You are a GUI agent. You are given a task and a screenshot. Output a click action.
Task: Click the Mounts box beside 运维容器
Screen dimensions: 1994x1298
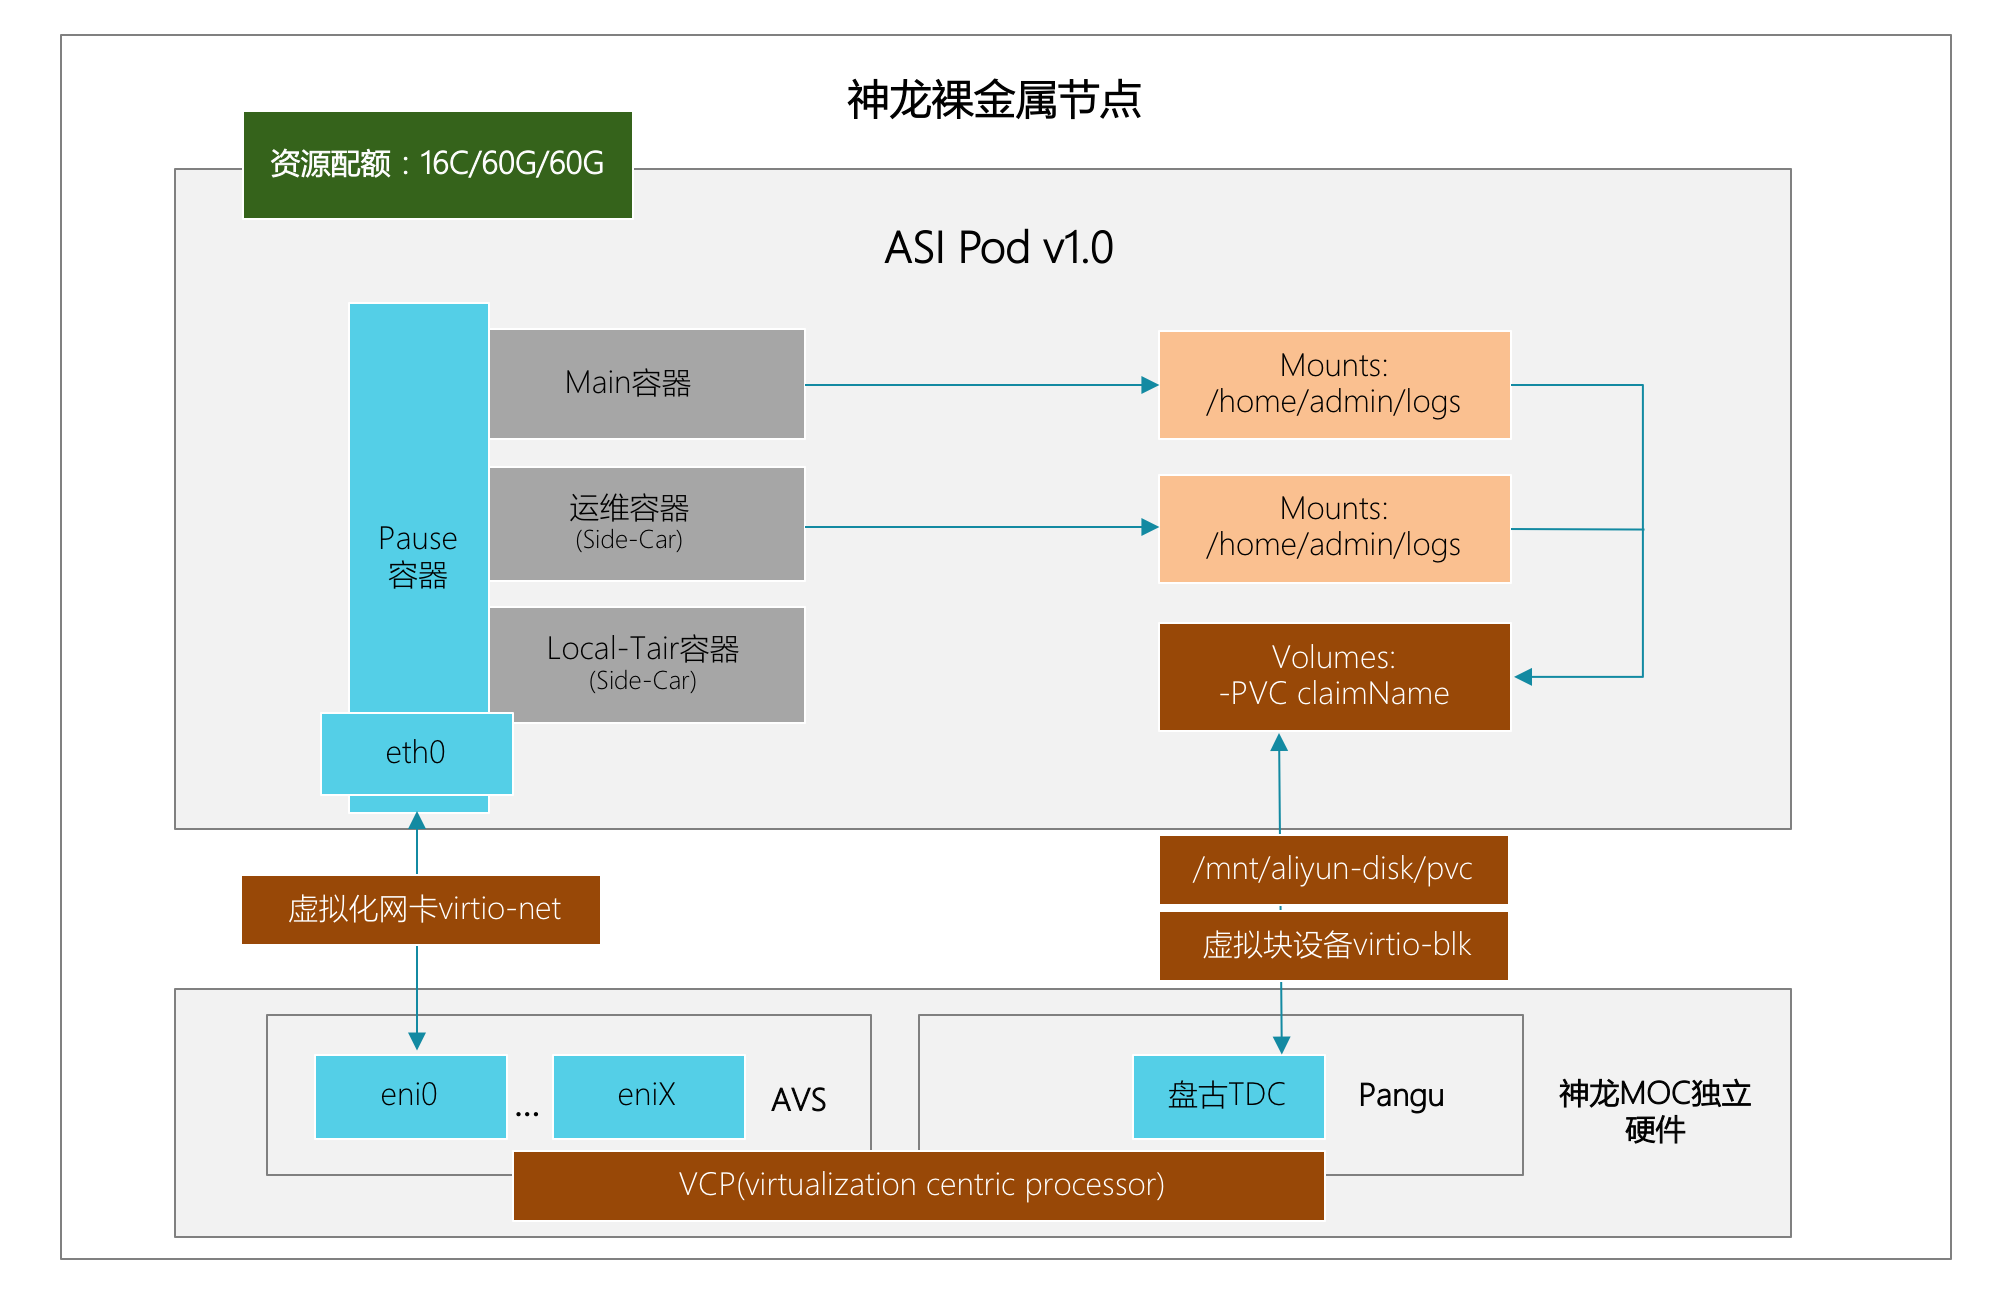pyautogui.click(x=1334, y=528)
